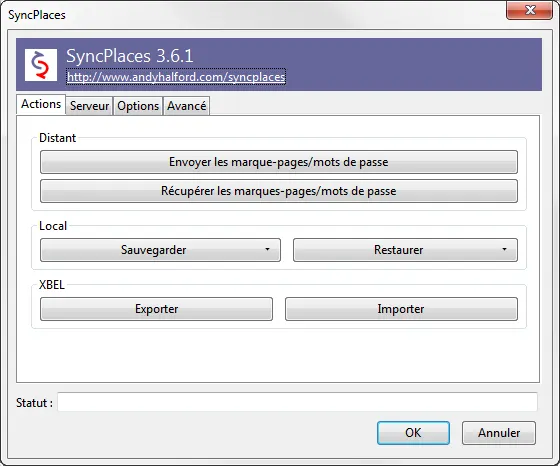
Task: Close the SyncPlaces dialog window
Action: [x=530, y=10]
